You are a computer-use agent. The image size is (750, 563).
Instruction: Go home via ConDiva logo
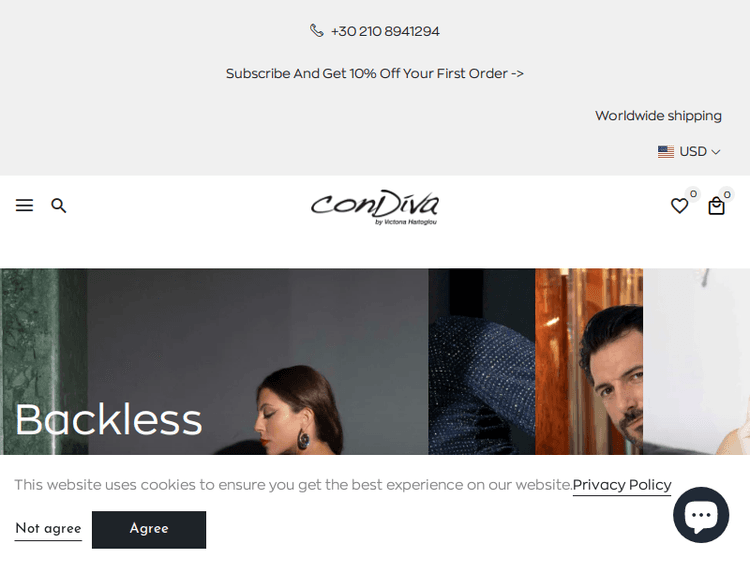(375, 207)
